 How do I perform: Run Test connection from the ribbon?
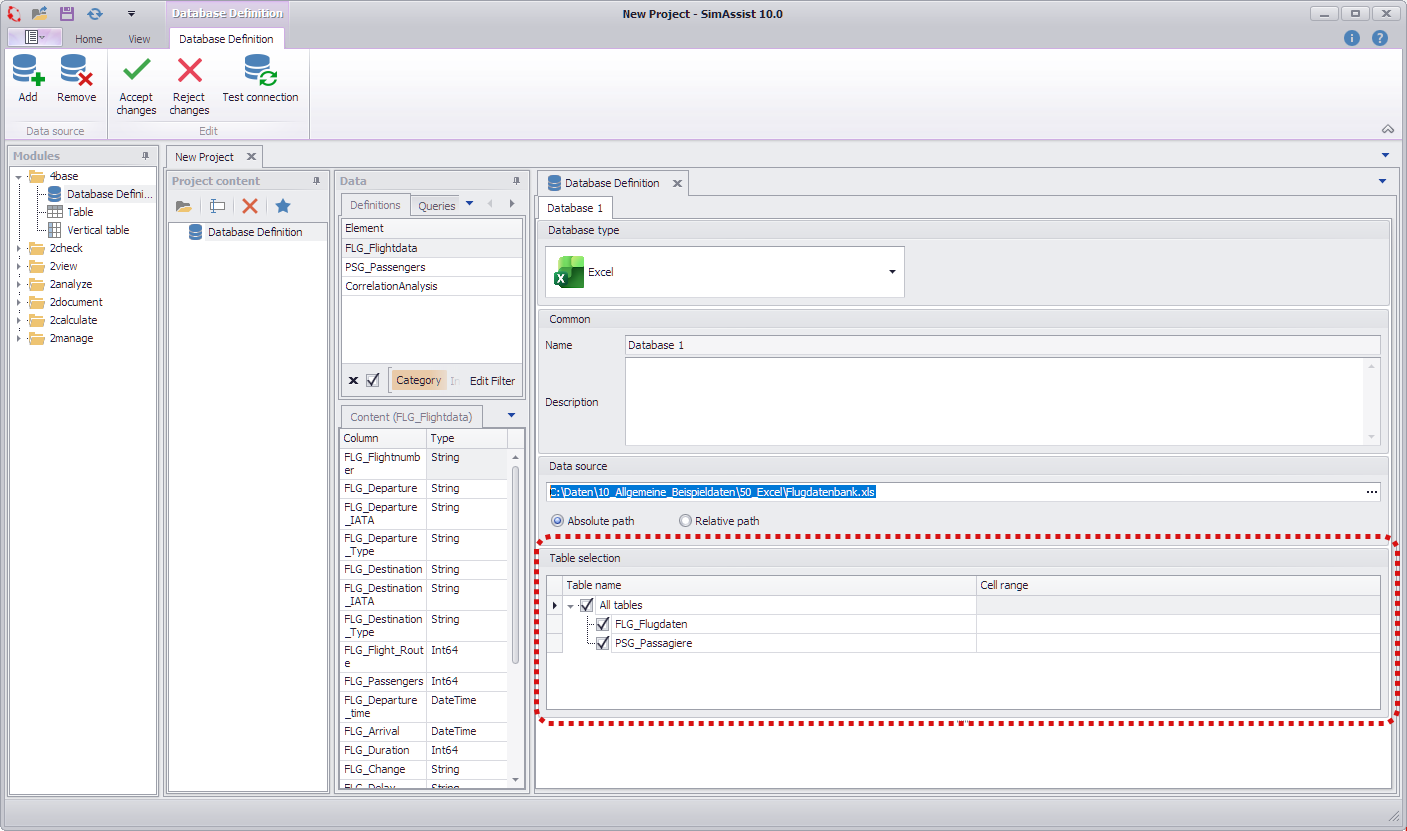tap(260, 71)
